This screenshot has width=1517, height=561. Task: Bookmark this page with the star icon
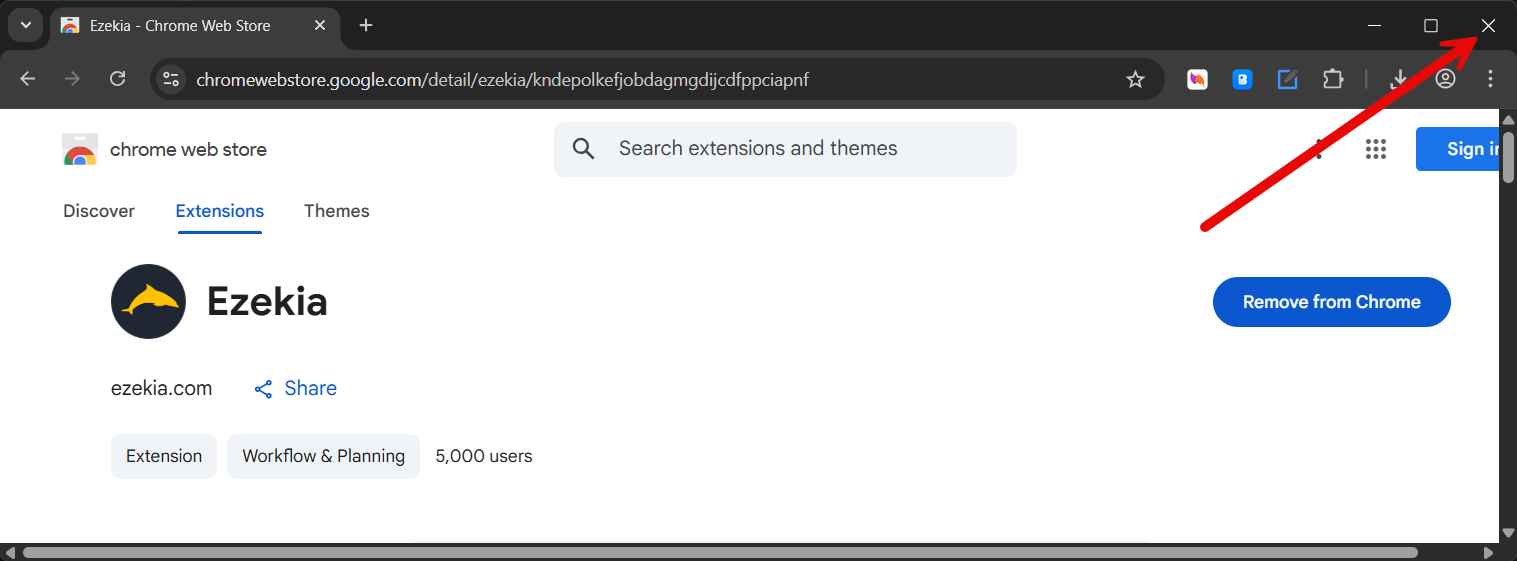[x=1135, y=79]
